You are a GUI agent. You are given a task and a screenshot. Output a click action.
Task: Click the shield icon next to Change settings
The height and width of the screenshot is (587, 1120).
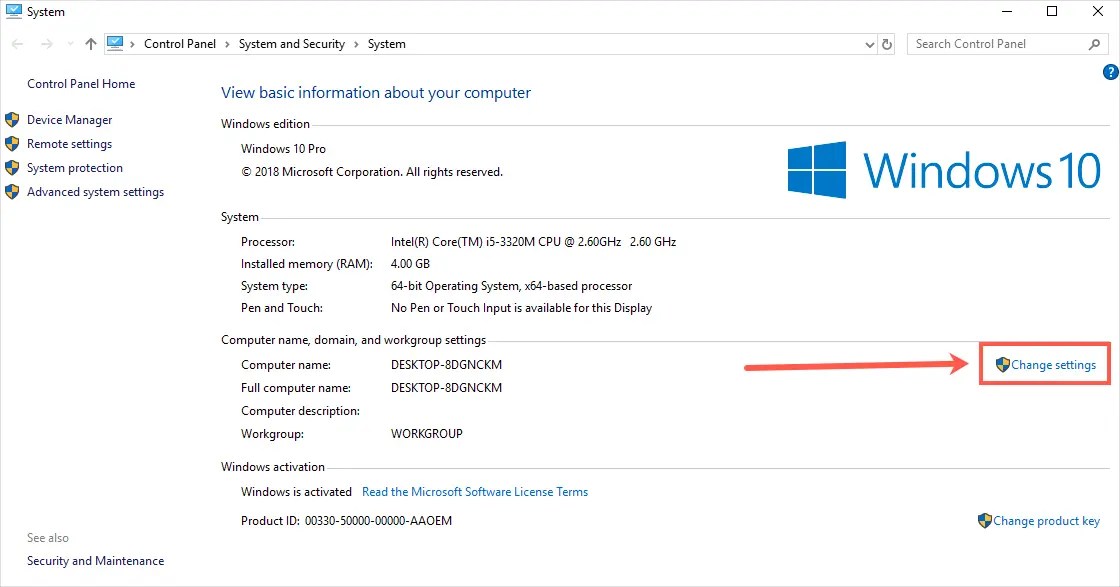pyautogui.click(x=1001, y=365)
